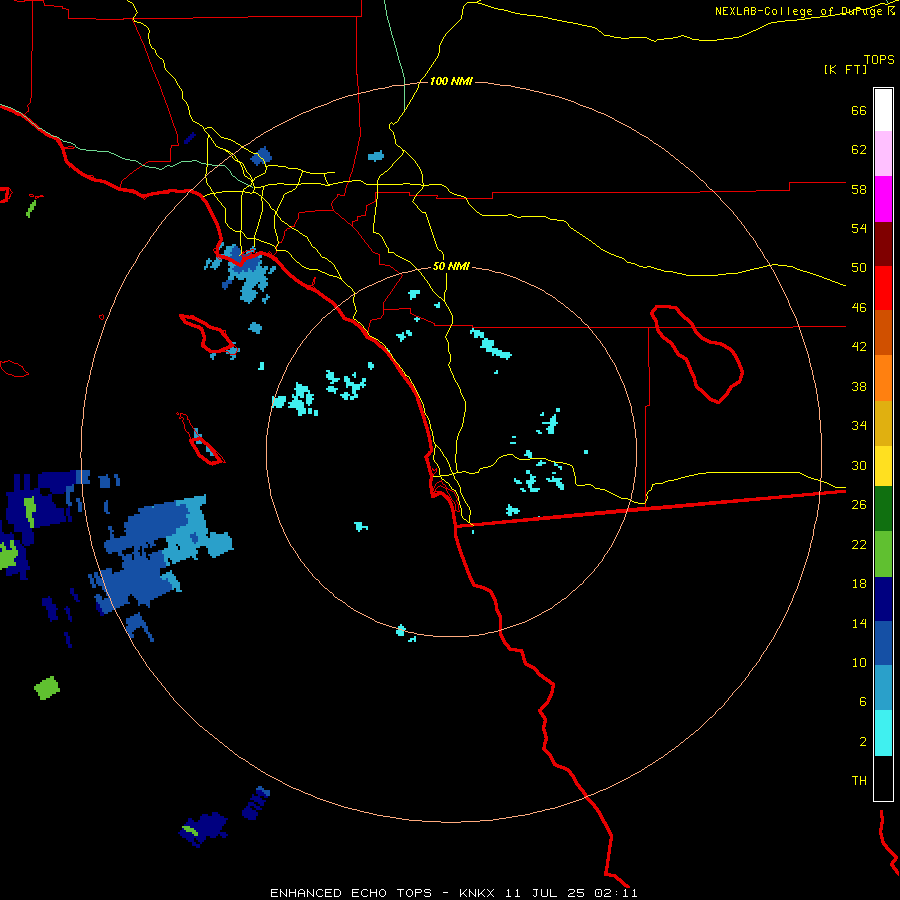Click the "TOPS" legend title
Image resolution: width=900 pixels, height=900 pixels.
(879, 59)
